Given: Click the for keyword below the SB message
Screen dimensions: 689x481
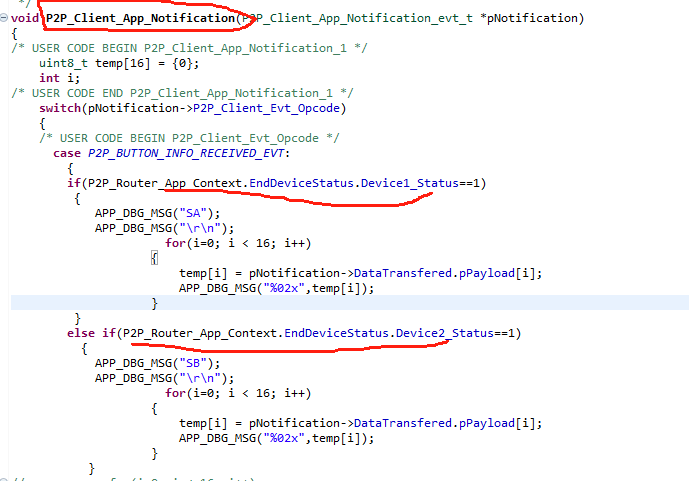Looking at the screenshot, I should [175, 393].
